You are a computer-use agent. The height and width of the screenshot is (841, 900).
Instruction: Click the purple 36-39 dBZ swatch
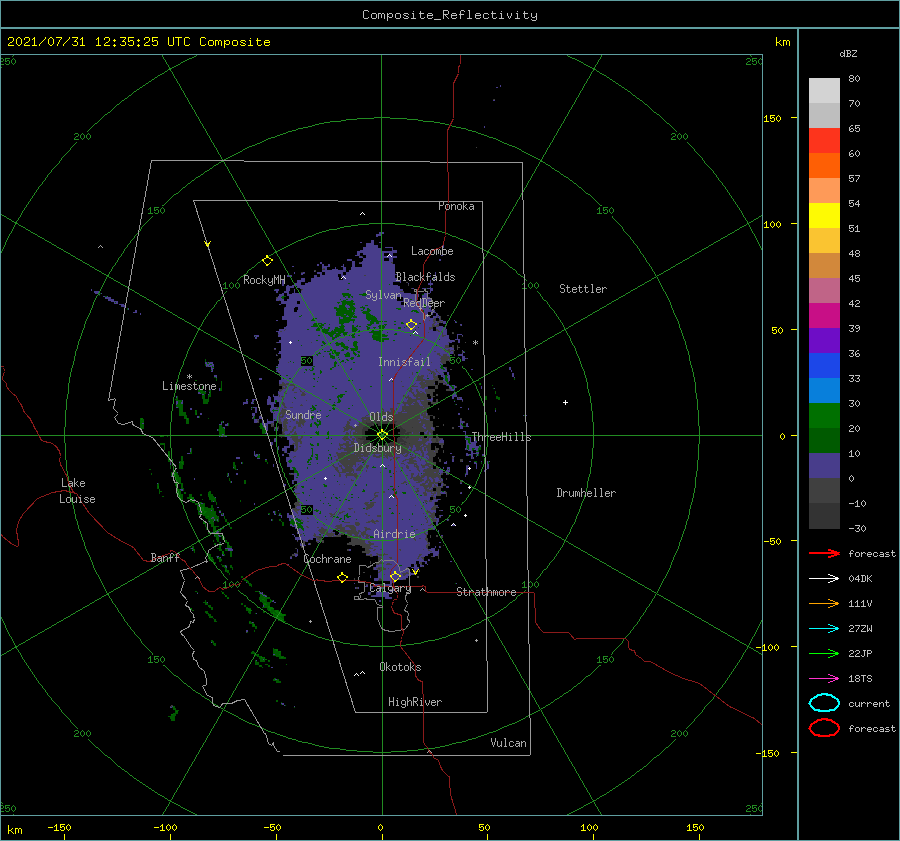(x=824, y=341)
